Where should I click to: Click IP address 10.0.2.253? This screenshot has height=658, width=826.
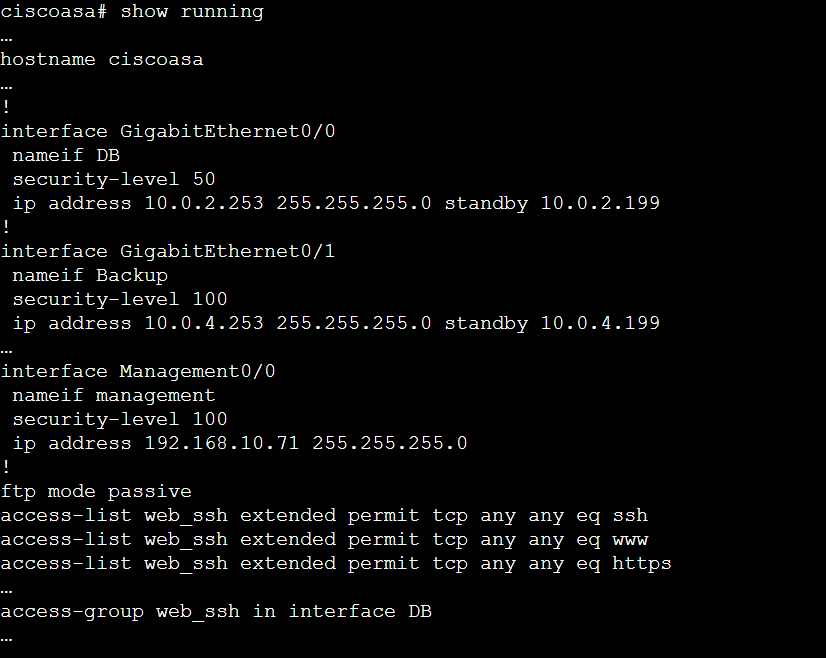[204, 204]
